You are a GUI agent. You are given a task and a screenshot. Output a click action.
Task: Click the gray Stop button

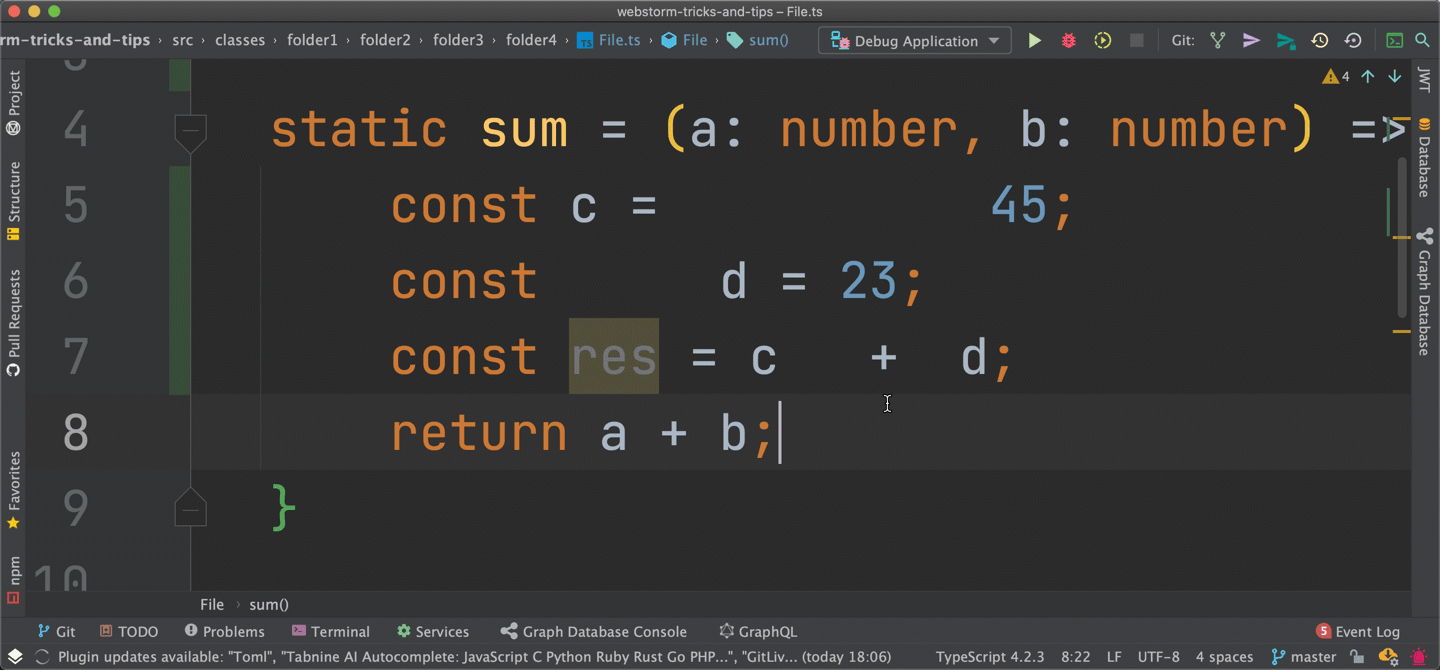click(1137, 41)
